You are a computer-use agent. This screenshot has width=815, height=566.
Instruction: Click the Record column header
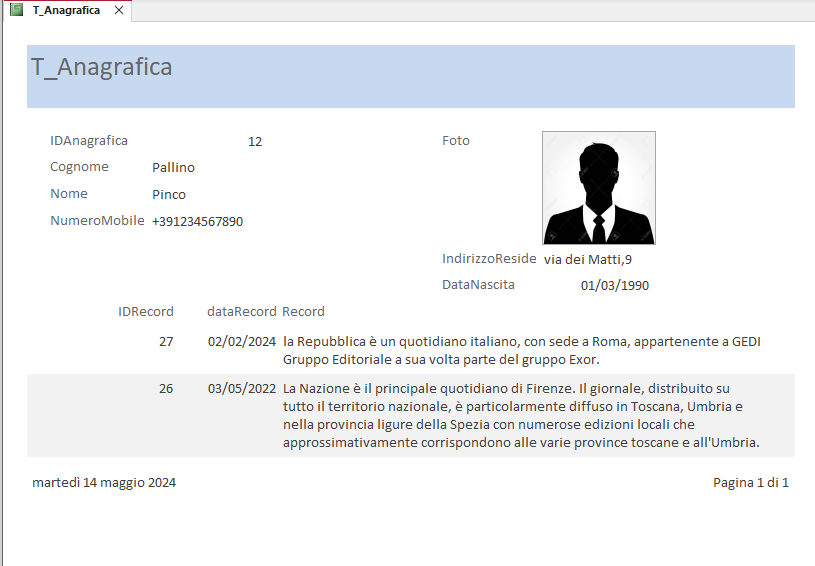[x=304, y=311]
